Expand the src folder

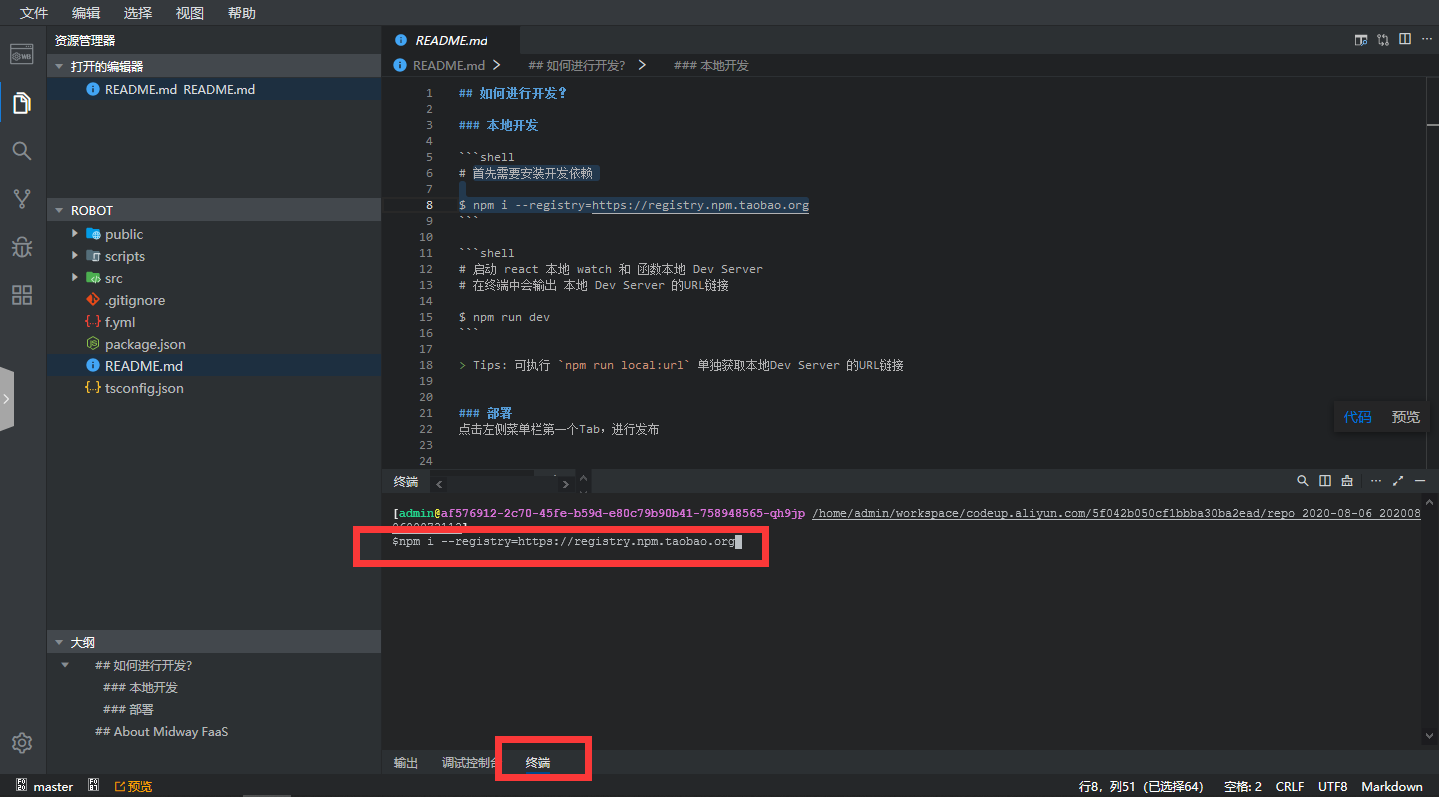(75, 278)
